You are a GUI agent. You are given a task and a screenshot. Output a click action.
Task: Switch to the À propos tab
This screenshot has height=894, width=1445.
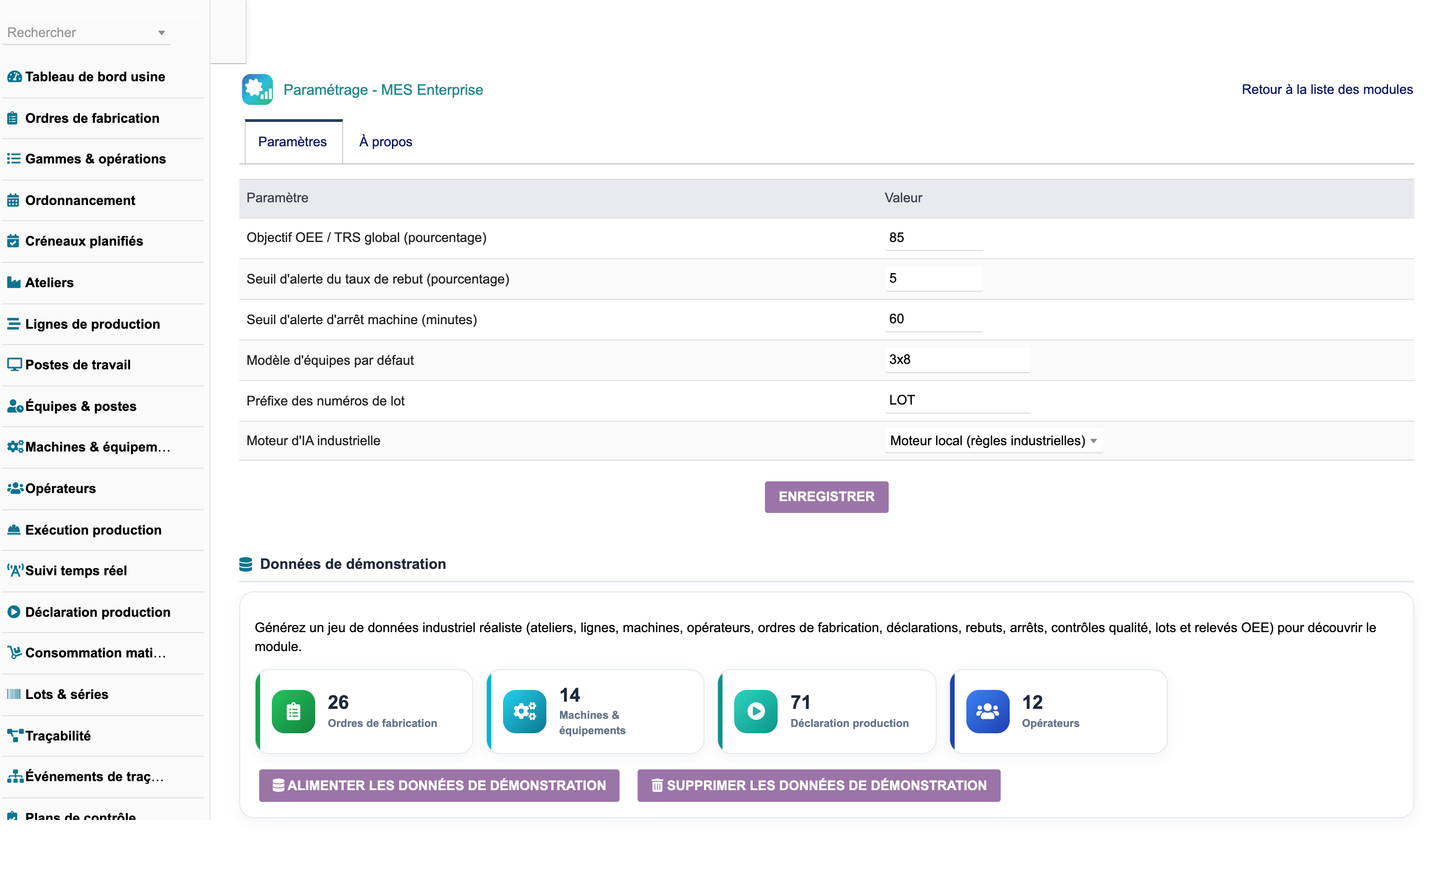tap(386, 142)
